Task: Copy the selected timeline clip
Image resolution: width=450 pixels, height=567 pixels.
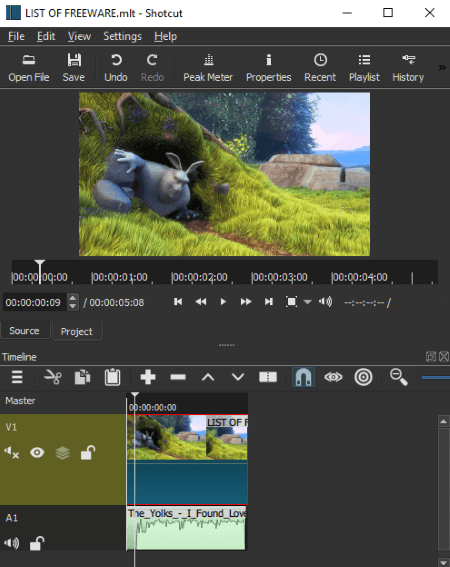Action: (x=82, y=377)
